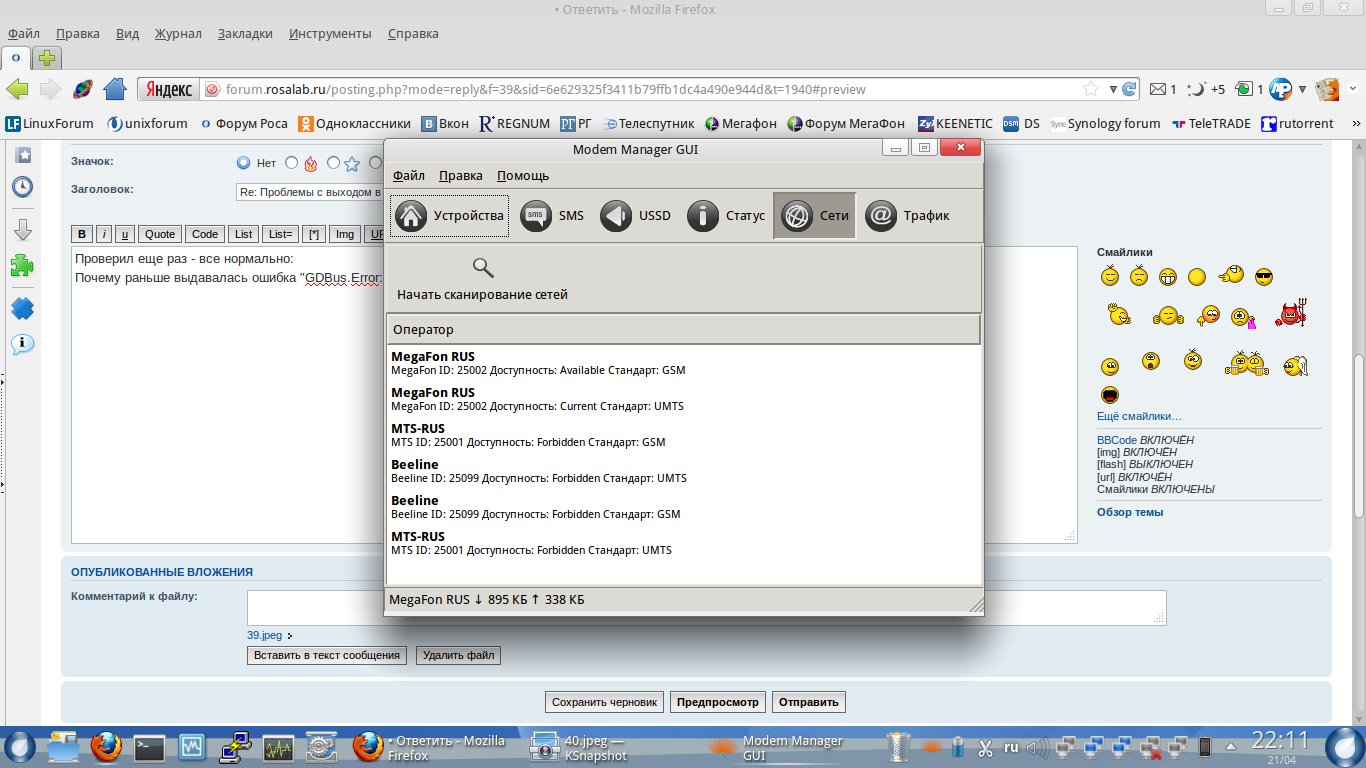
Task: Switch to the SMS tab
Action: (x=553, y=216)
